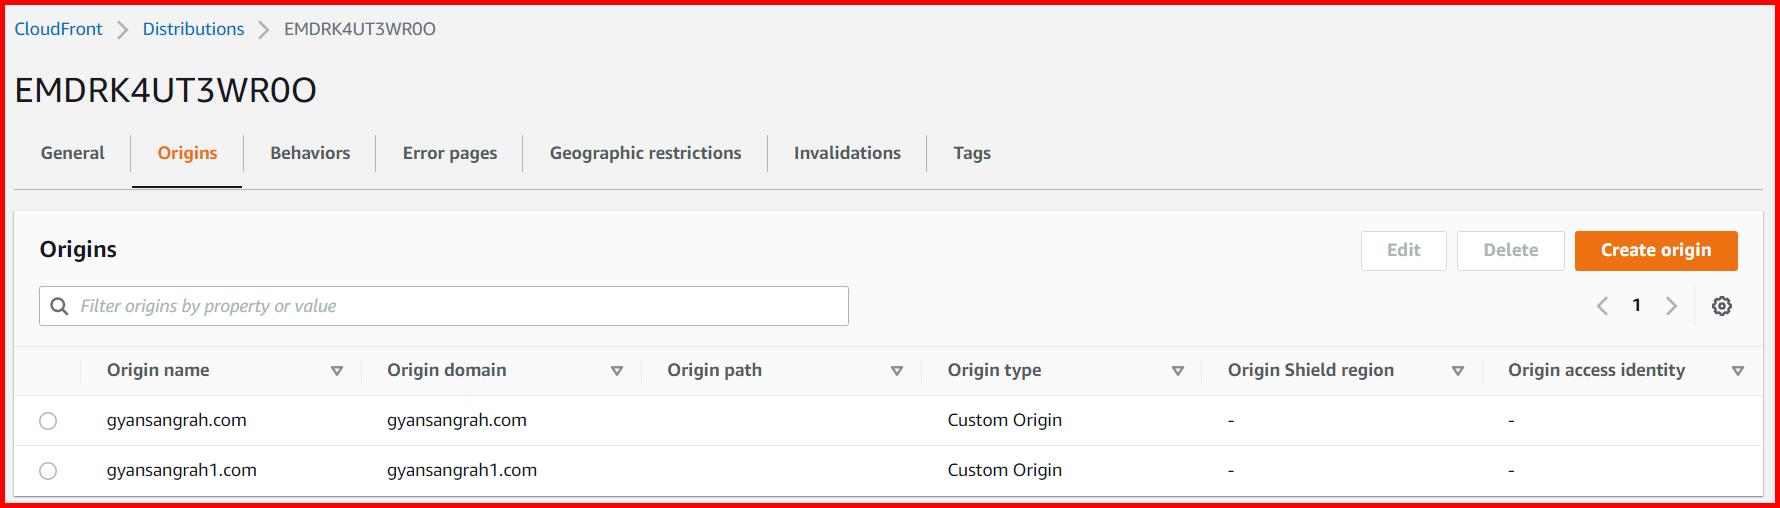Navigate to Distributions breadcrumb link

(x=193, y=29)
